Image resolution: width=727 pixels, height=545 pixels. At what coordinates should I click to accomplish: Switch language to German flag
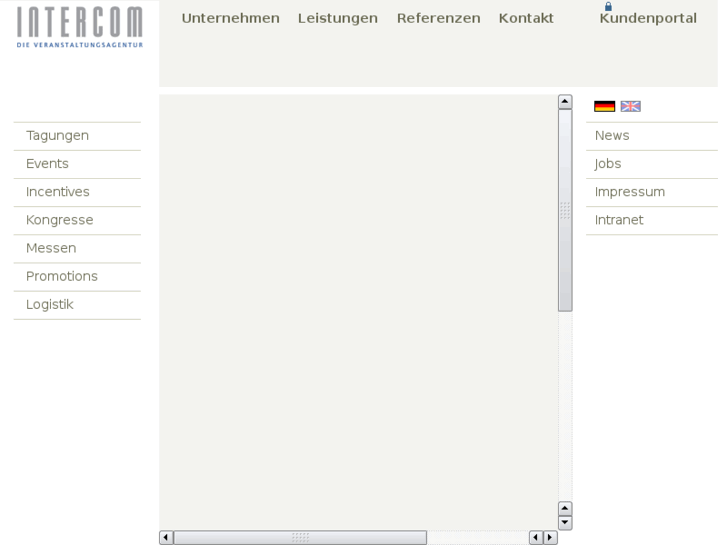coord(604,106)
